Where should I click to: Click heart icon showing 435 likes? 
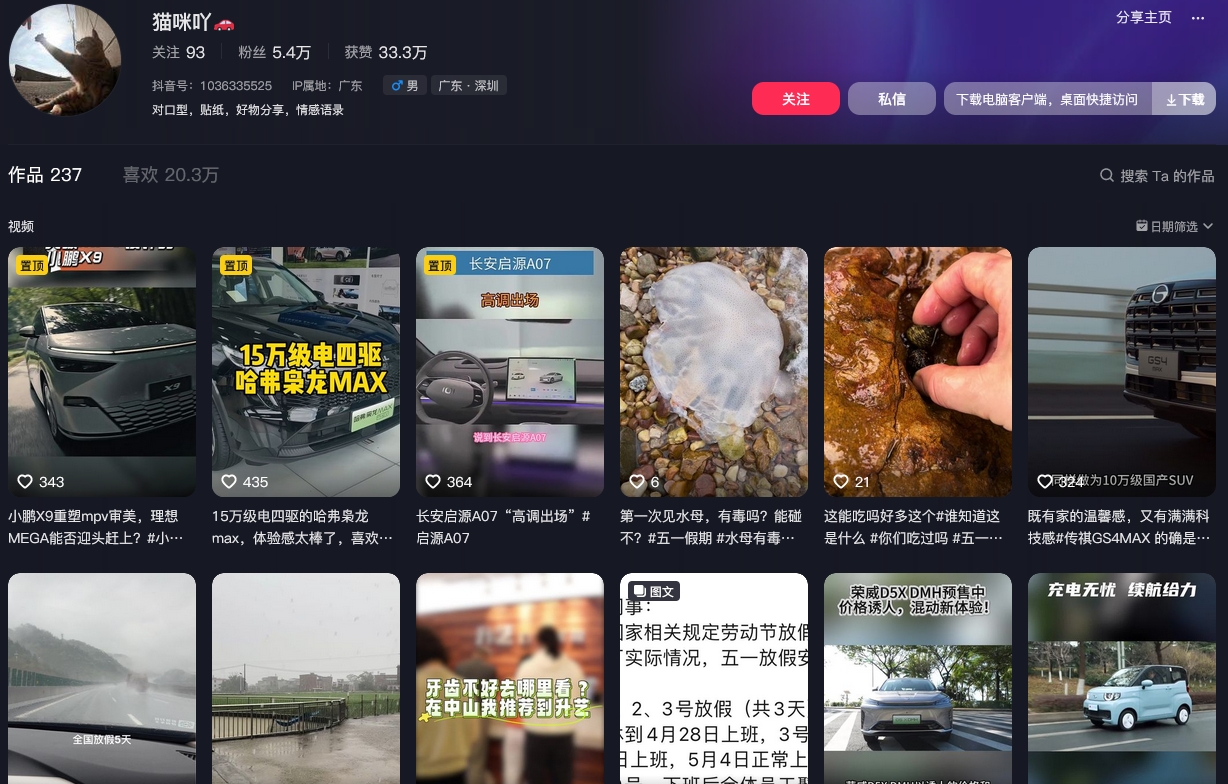click(230, 482)
